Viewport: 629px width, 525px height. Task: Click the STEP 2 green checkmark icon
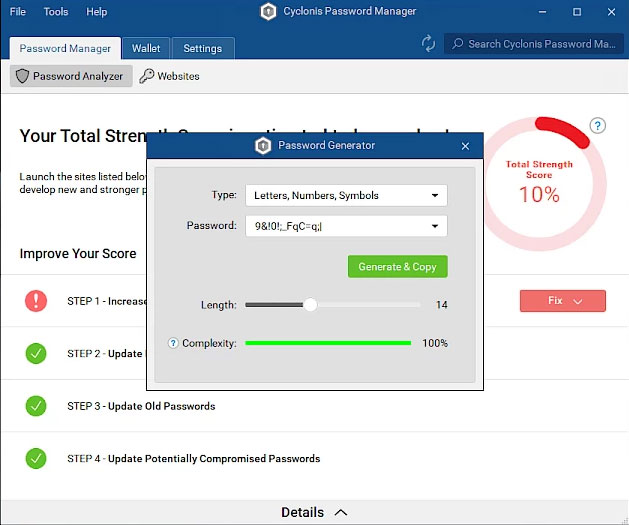(36, 353)
